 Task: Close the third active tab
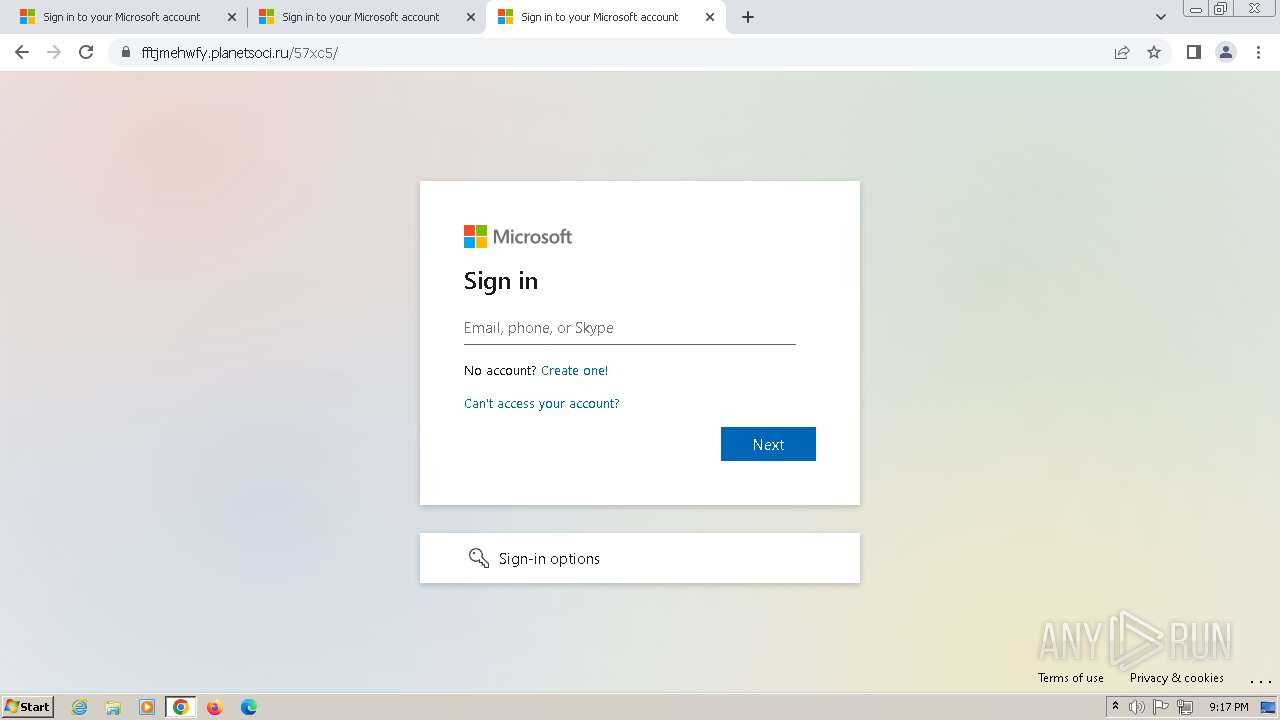pyautogui.click(x=710, y=17)
